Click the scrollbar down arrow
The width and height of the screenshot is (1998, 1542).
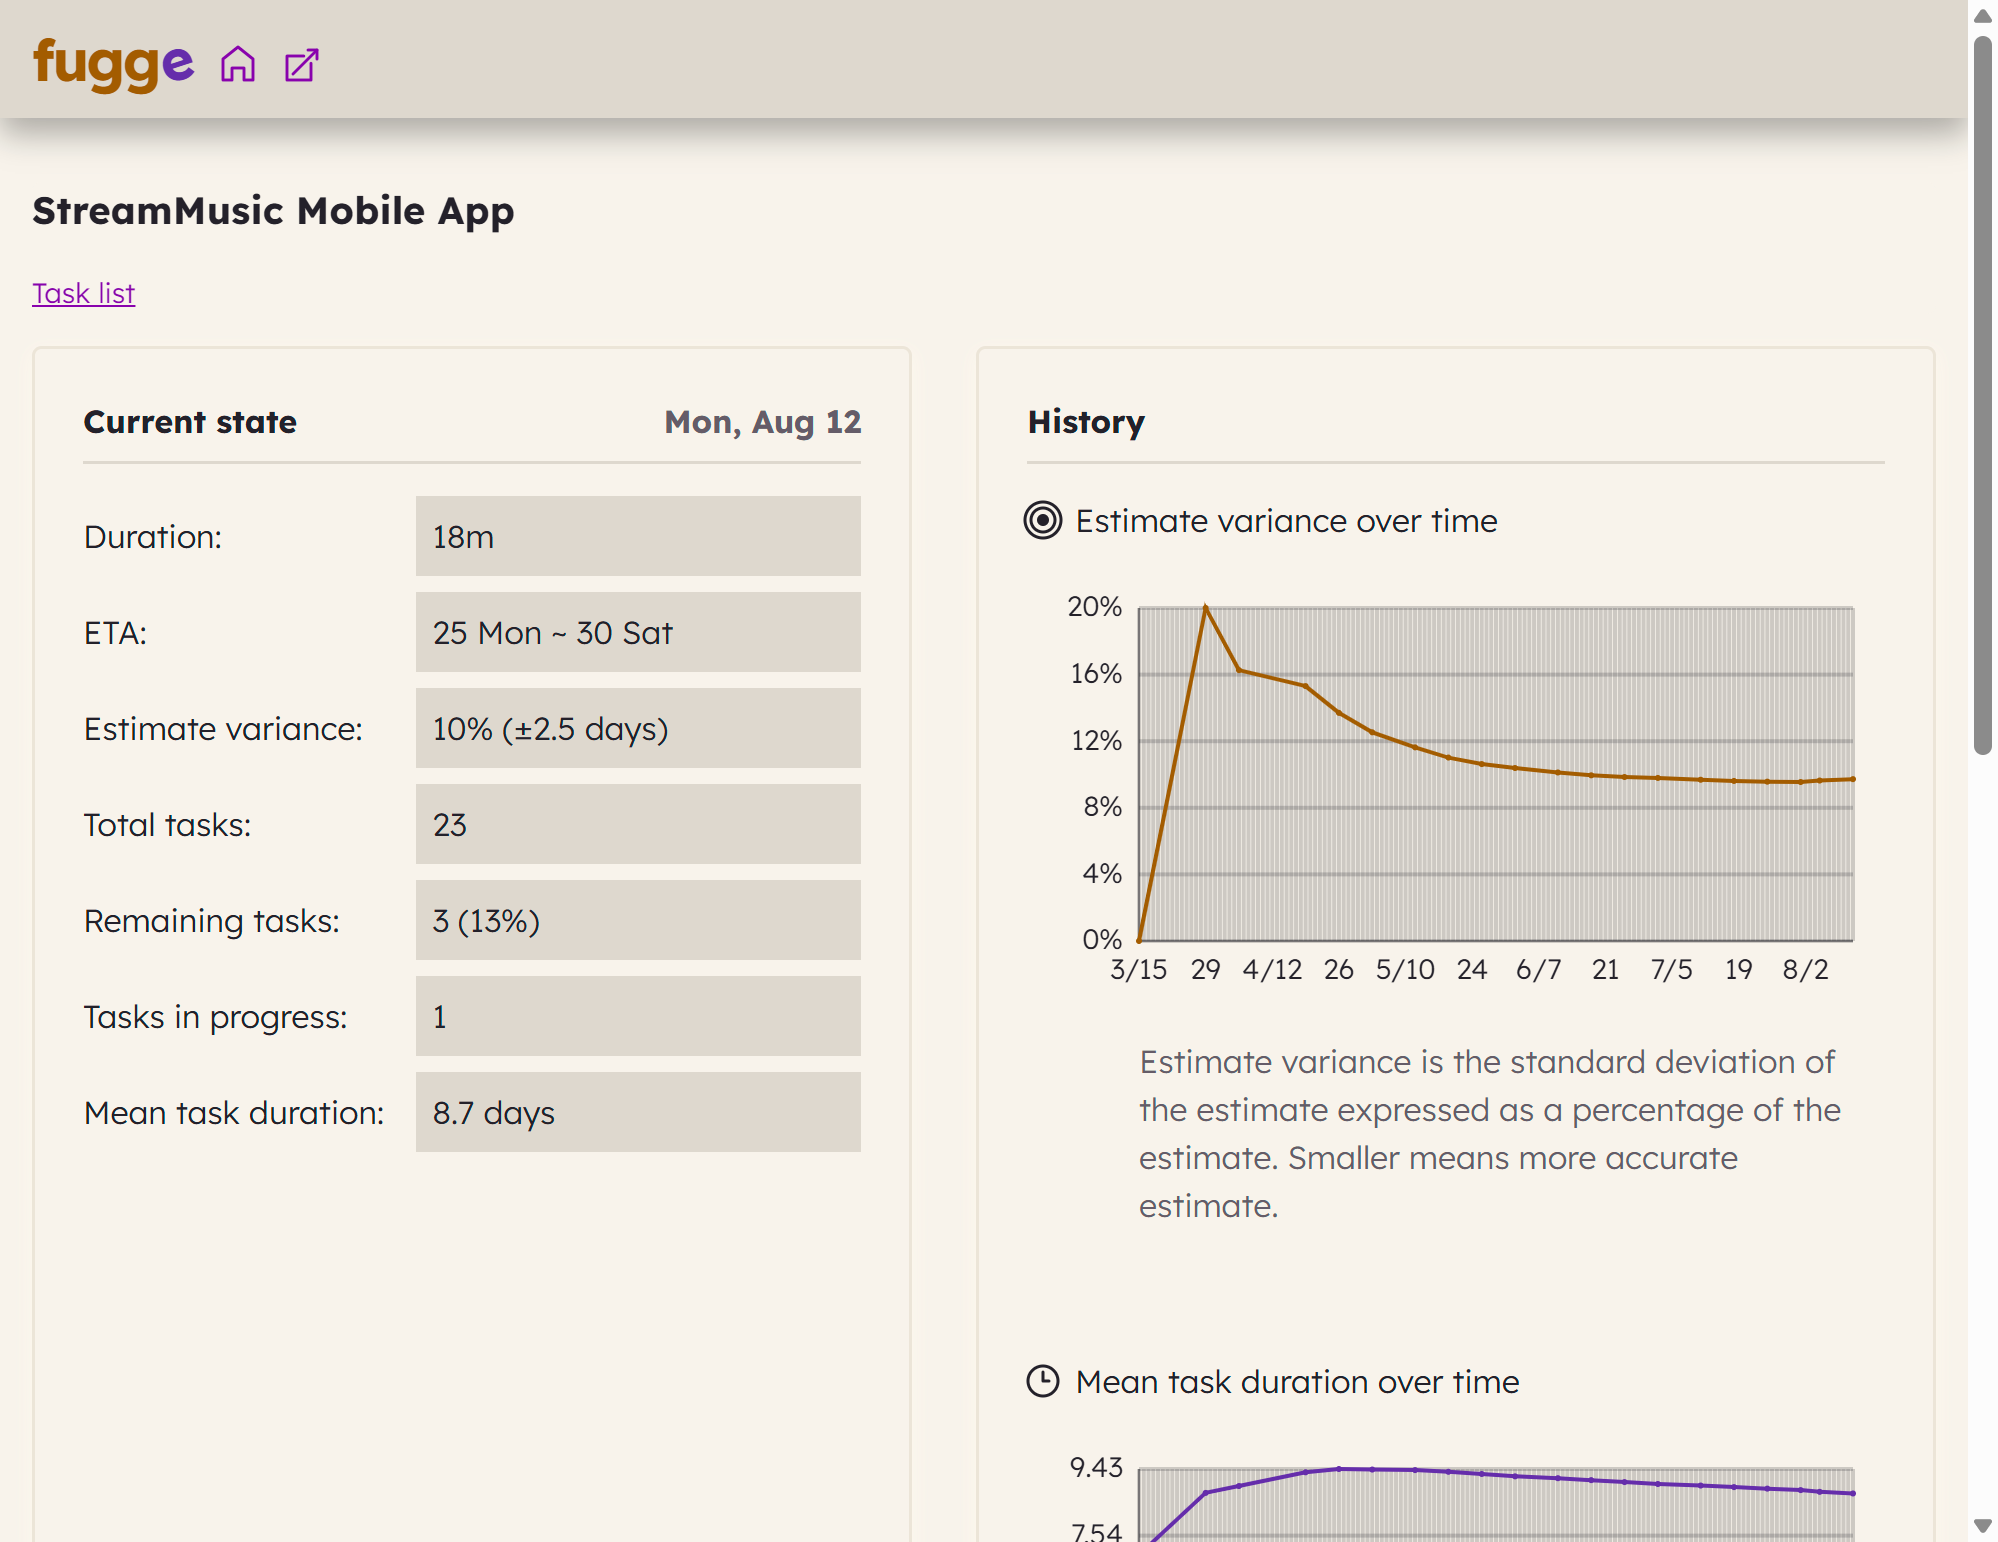[x=1981, y=1527]
